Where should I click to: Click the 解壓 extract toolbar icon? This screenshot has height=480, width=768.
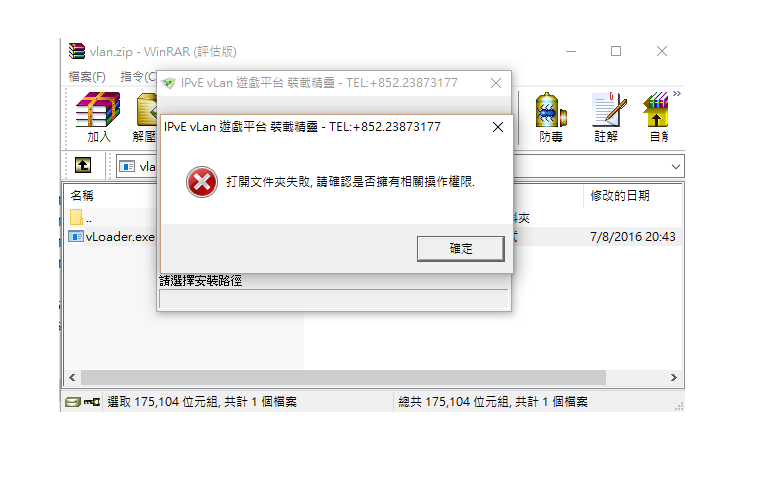tap(146, 118)
